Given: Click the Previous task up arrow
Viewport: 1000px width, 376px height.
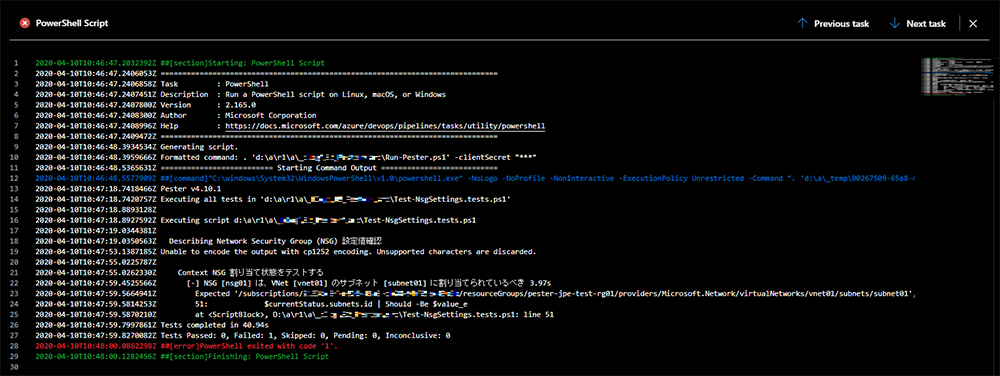Looking at the screenshot, I should coord(802,24).
